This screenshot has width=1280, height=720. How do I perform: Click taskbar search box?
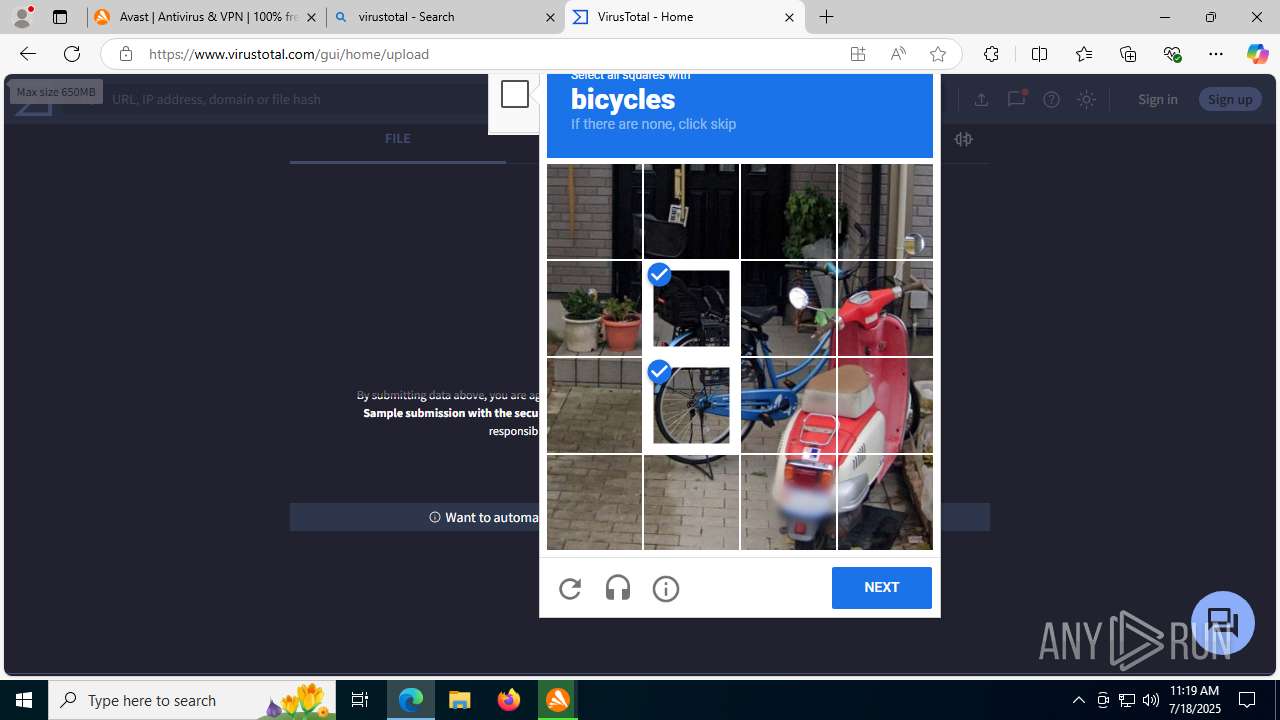[192, 700]
